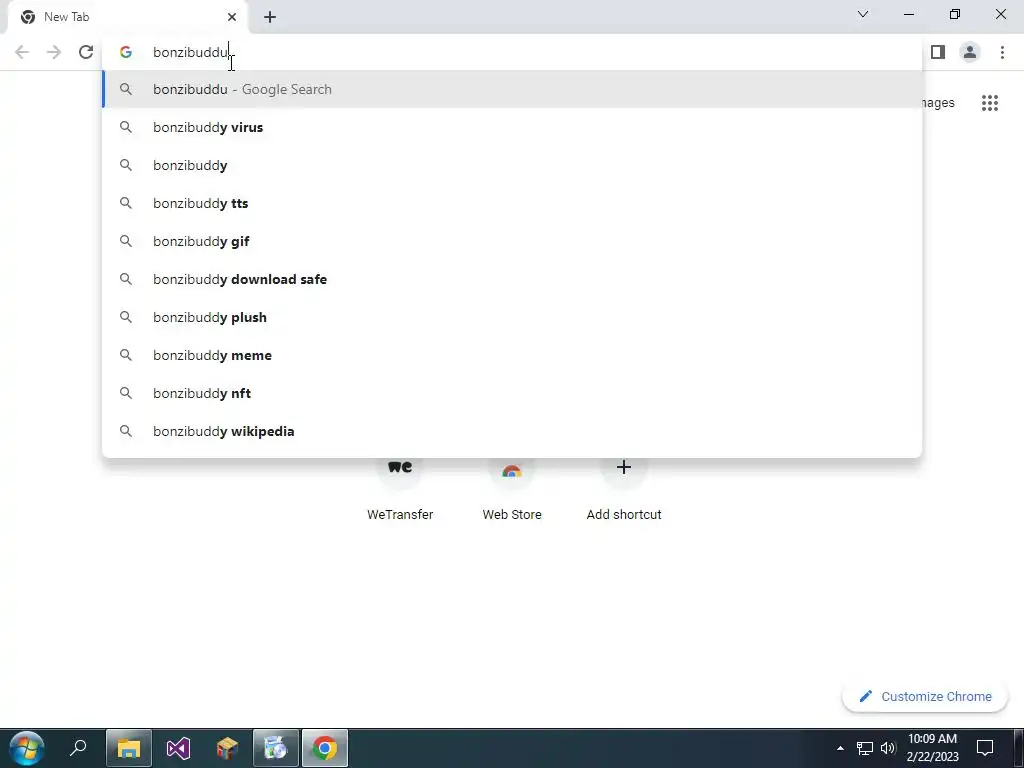
Task: Open the profile avatar icon
Action: click(x=970, y=52)
